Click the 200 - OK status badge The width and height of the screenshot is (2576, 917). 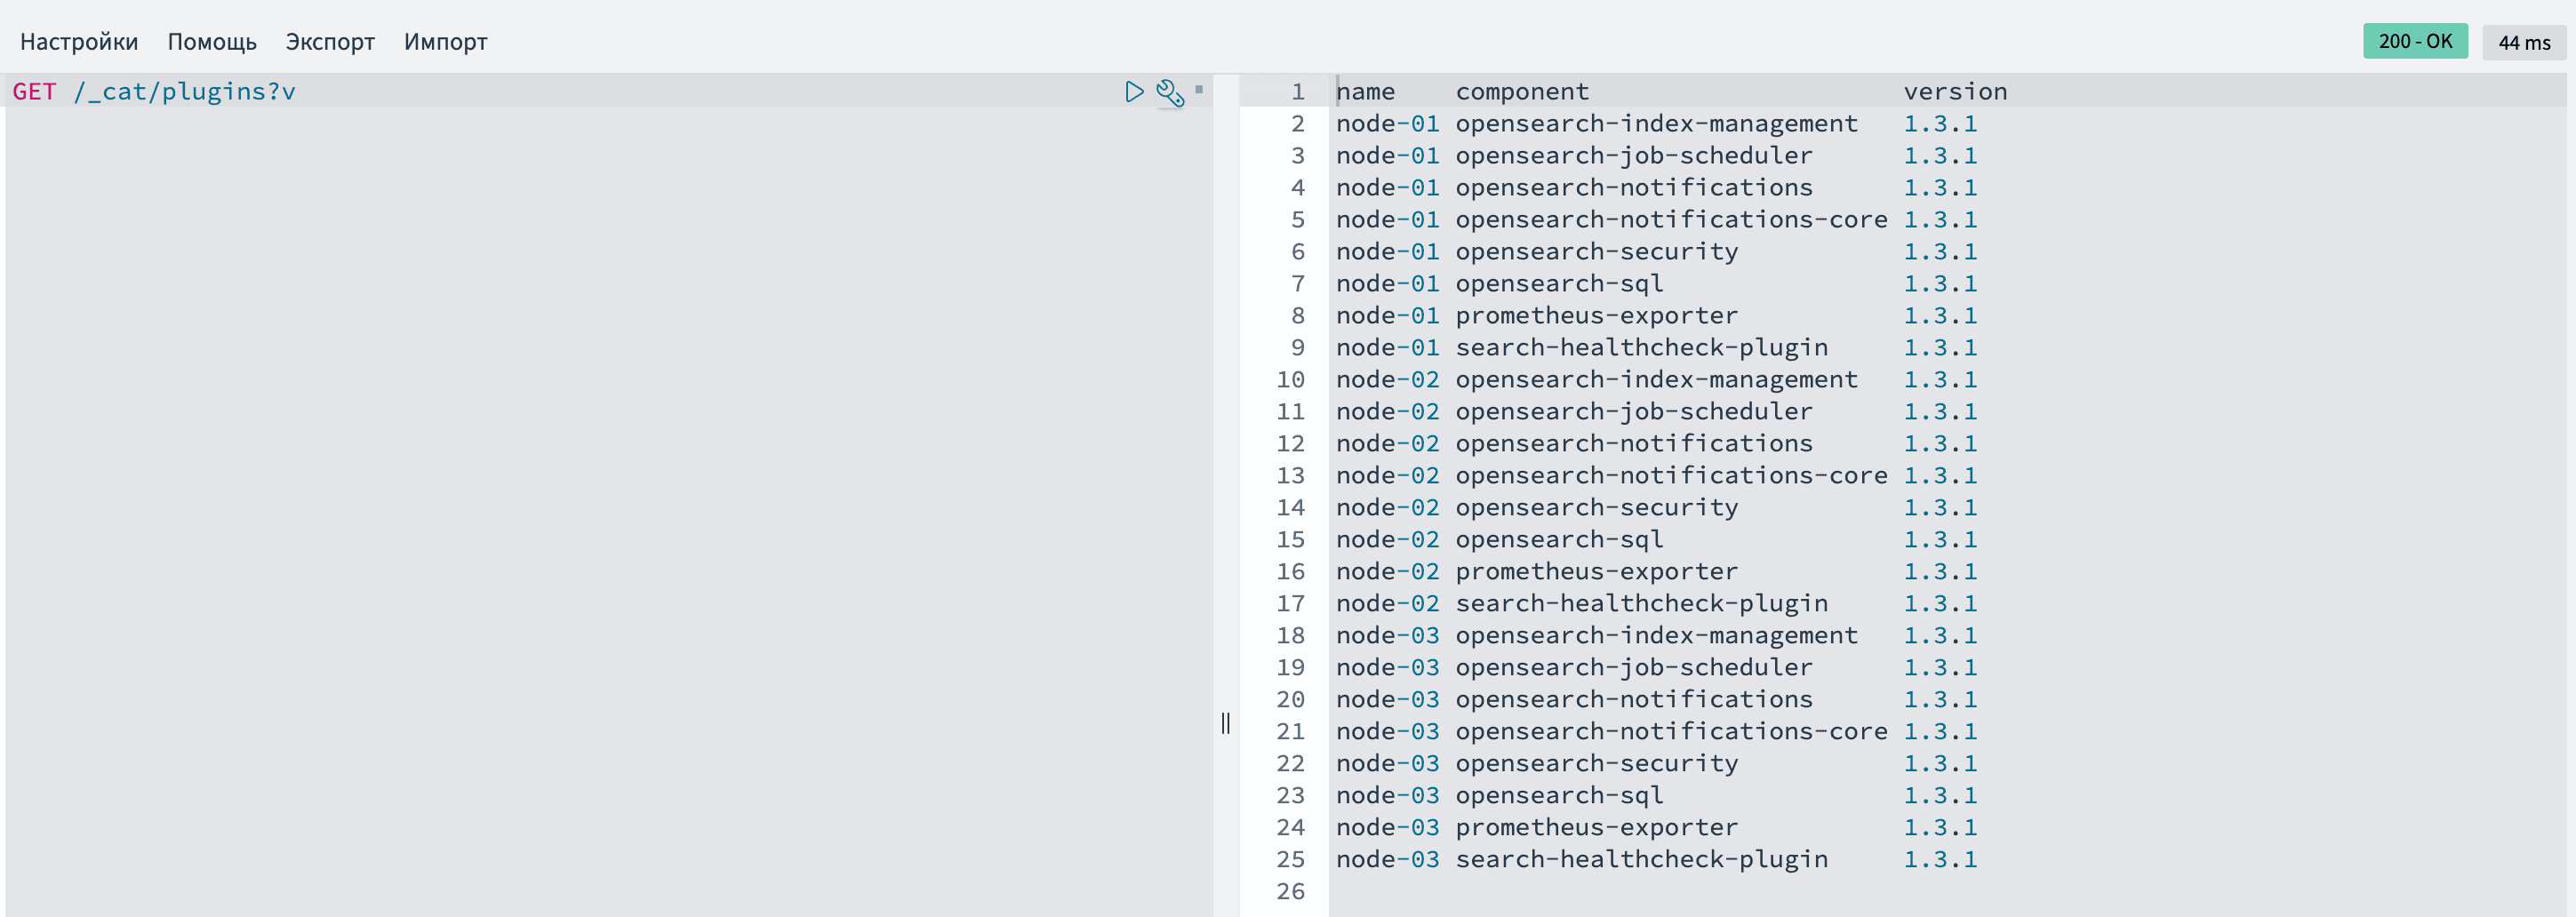[x=2414, y=41]
